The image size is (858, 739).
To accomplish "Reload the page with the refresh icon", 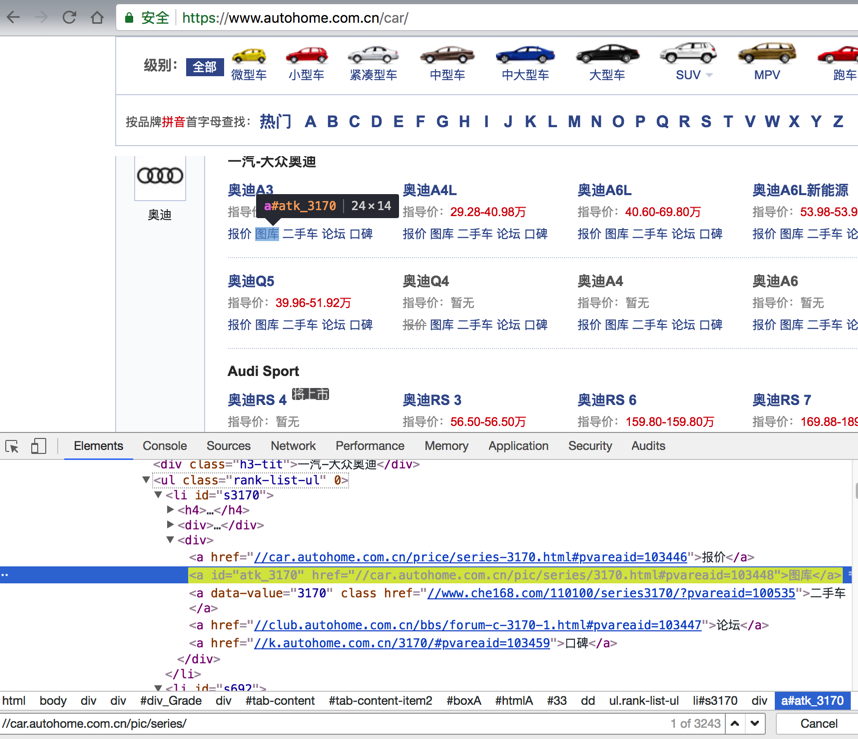I will (x=69, y=18).
